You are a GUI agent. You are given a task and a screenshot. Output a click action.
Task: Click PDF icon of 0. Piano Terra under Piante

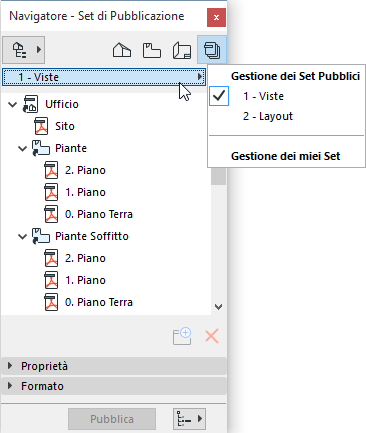(x=51, y=214)
